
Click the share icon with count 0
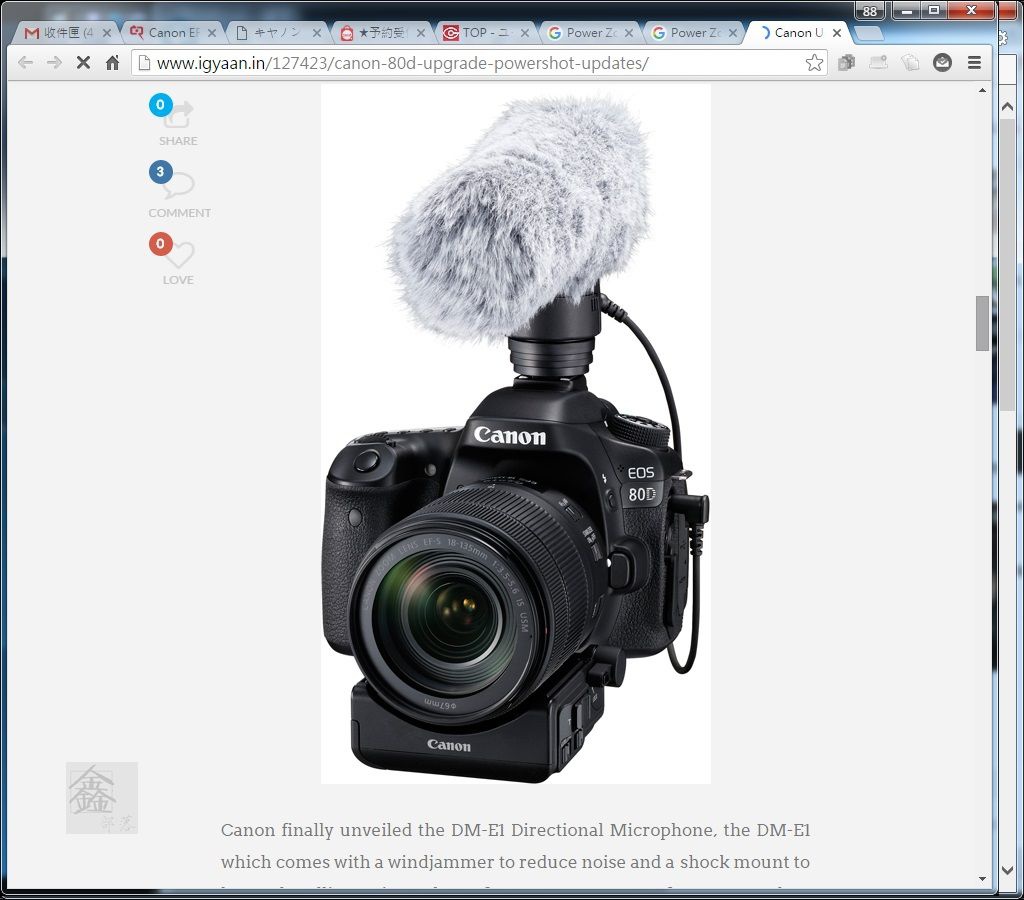pos(180,116)
